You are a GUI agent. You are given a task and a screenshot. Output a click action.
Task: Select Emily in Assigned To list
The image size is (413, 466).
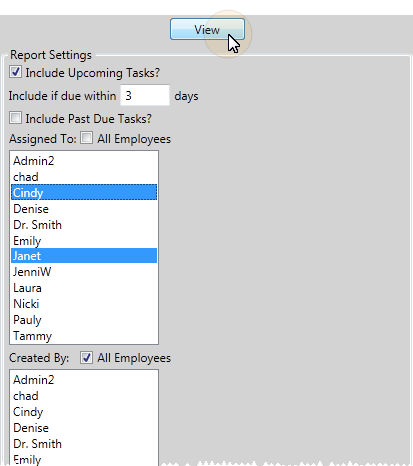[x=84, y=240]
